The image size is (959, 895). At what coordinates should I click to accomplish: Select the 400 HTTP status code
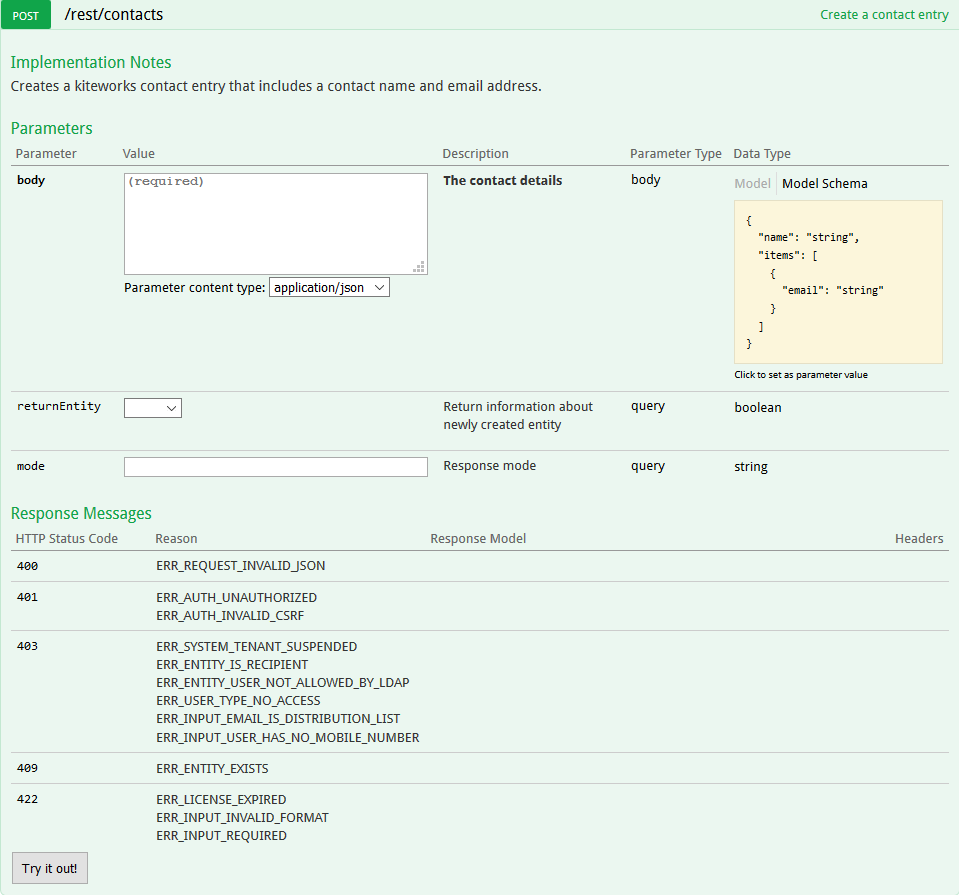pos(27,566)
